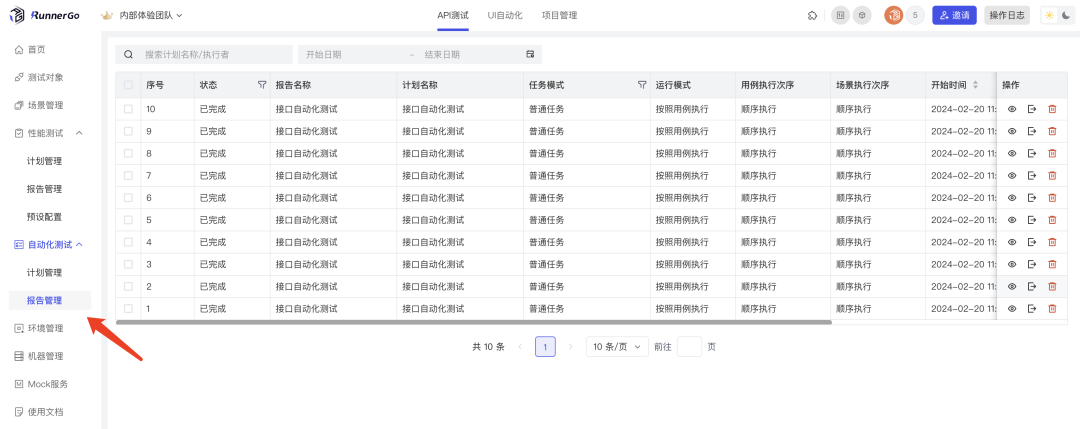
Task: Export report number 5
Action: pos(1032,220)
